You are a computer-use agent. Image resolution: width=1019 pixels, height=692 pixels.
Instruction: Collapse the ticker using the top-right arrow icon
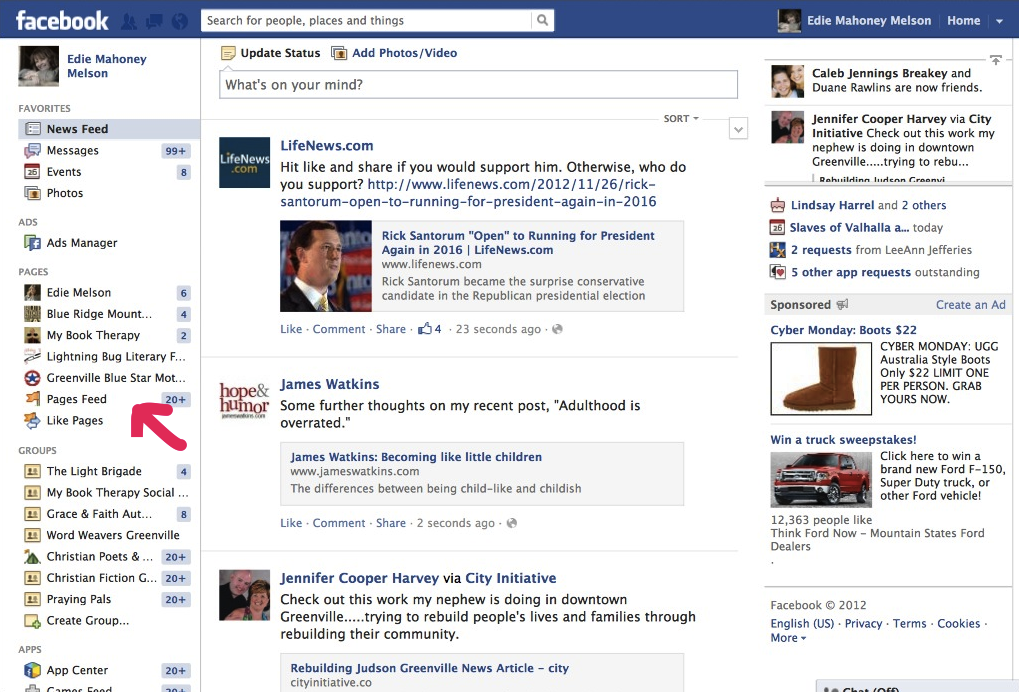click(x=996, y=60)
